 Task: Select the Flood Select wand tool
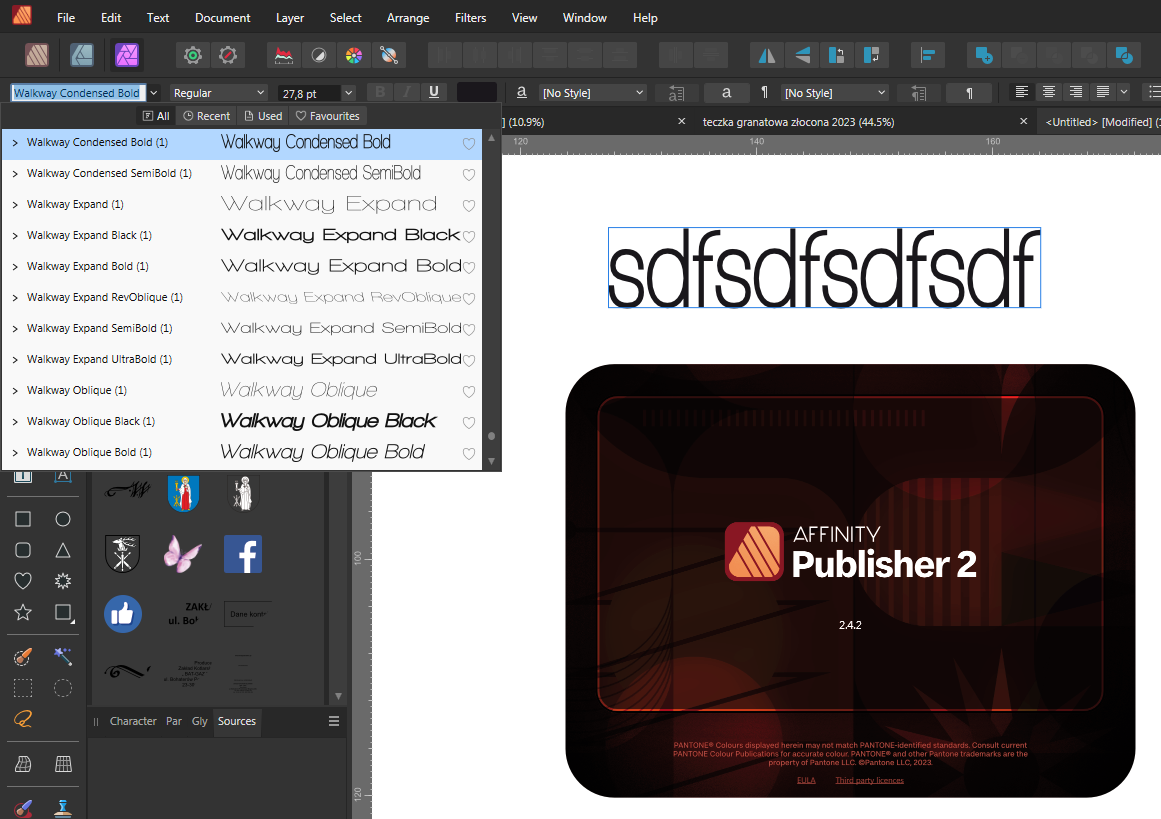pos(63,657)
